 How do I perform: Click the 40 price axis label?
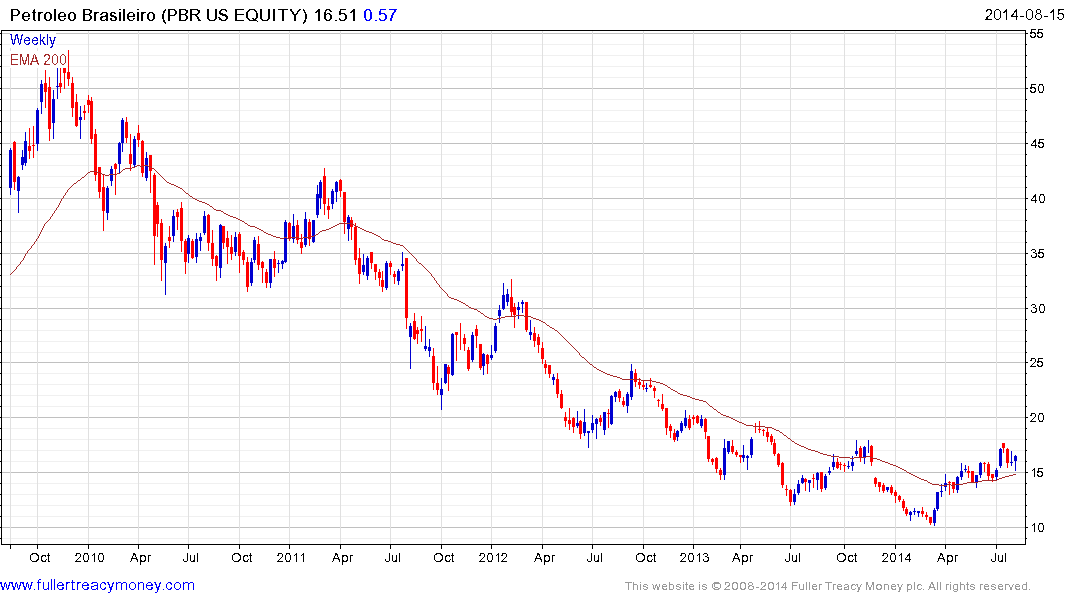pyautogui.click(x=1037, y=198)
